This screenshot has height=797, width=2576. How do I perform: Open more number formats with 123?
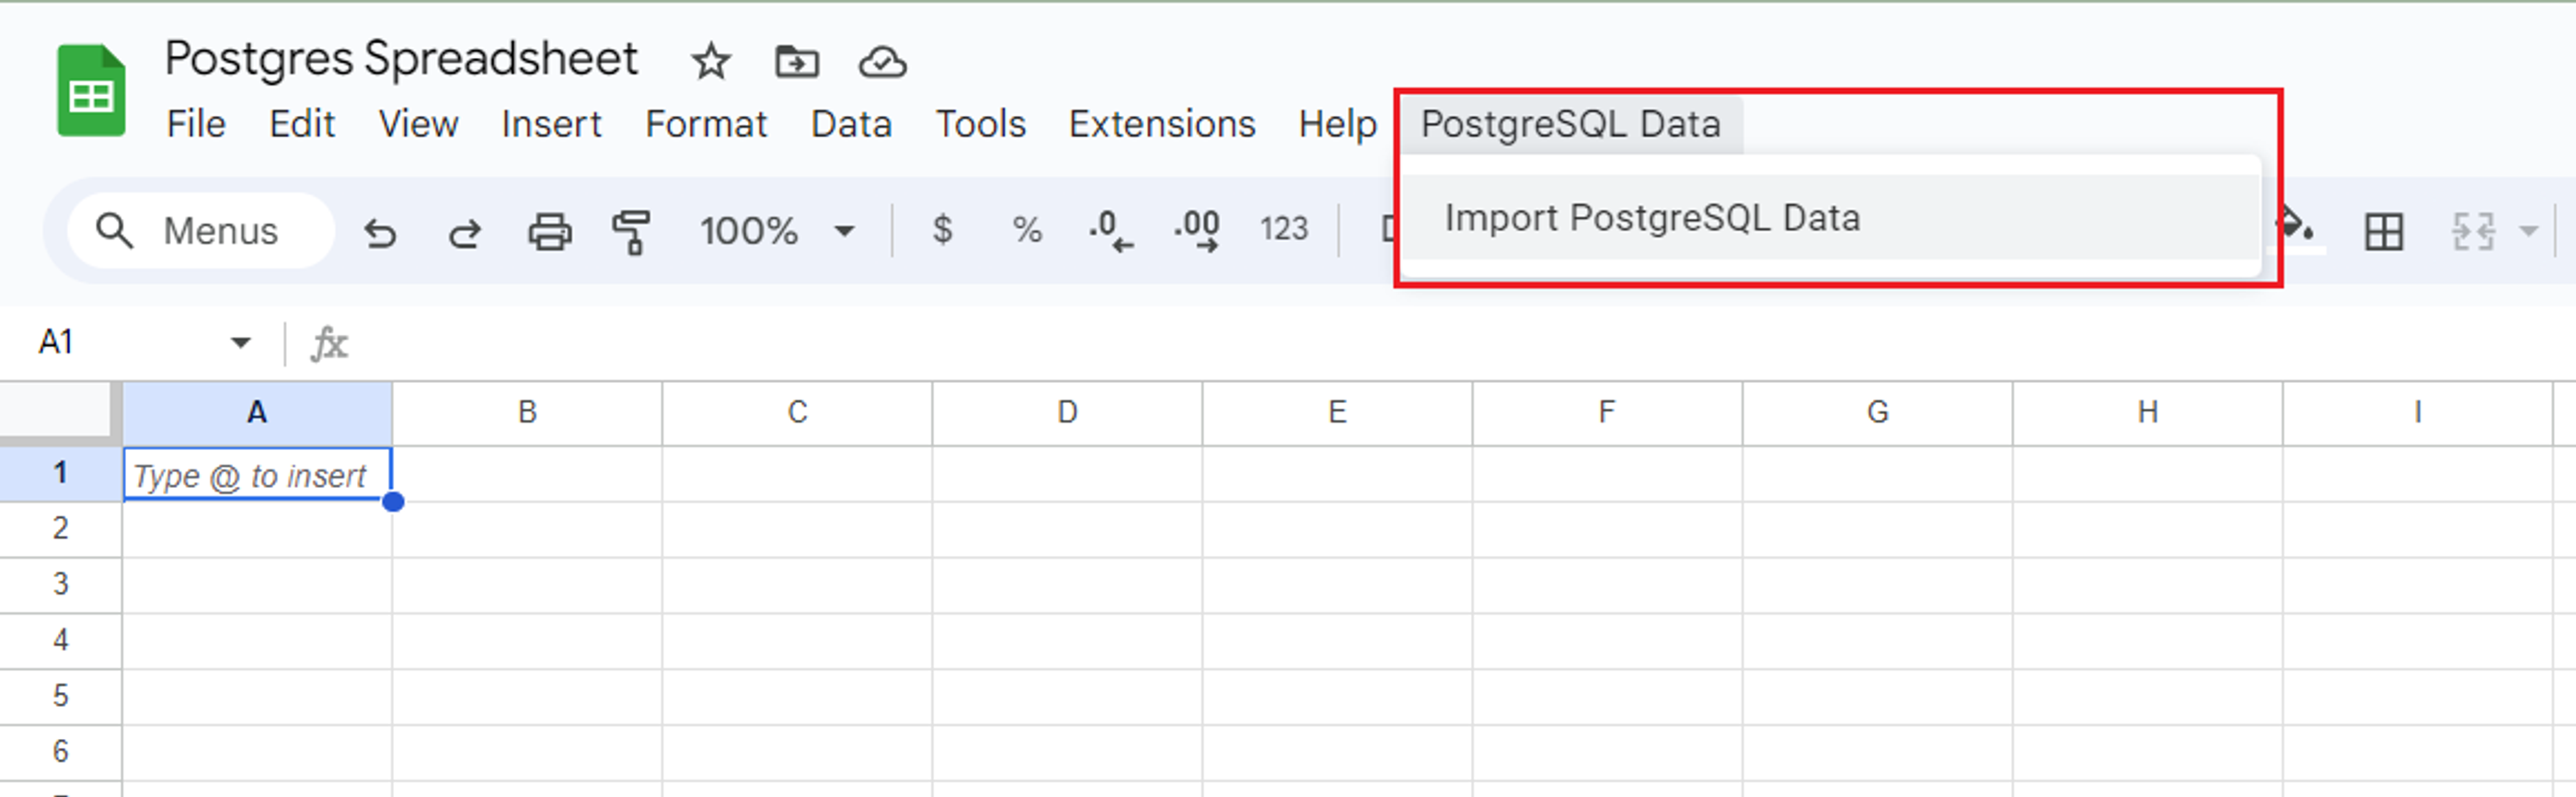tap(1287, 231)
